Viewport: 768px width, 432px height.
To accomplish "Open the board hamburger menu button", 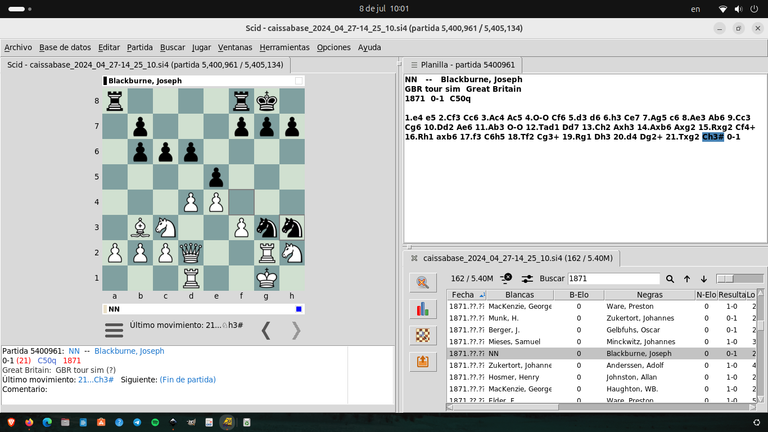I will [x=114, y=330].
